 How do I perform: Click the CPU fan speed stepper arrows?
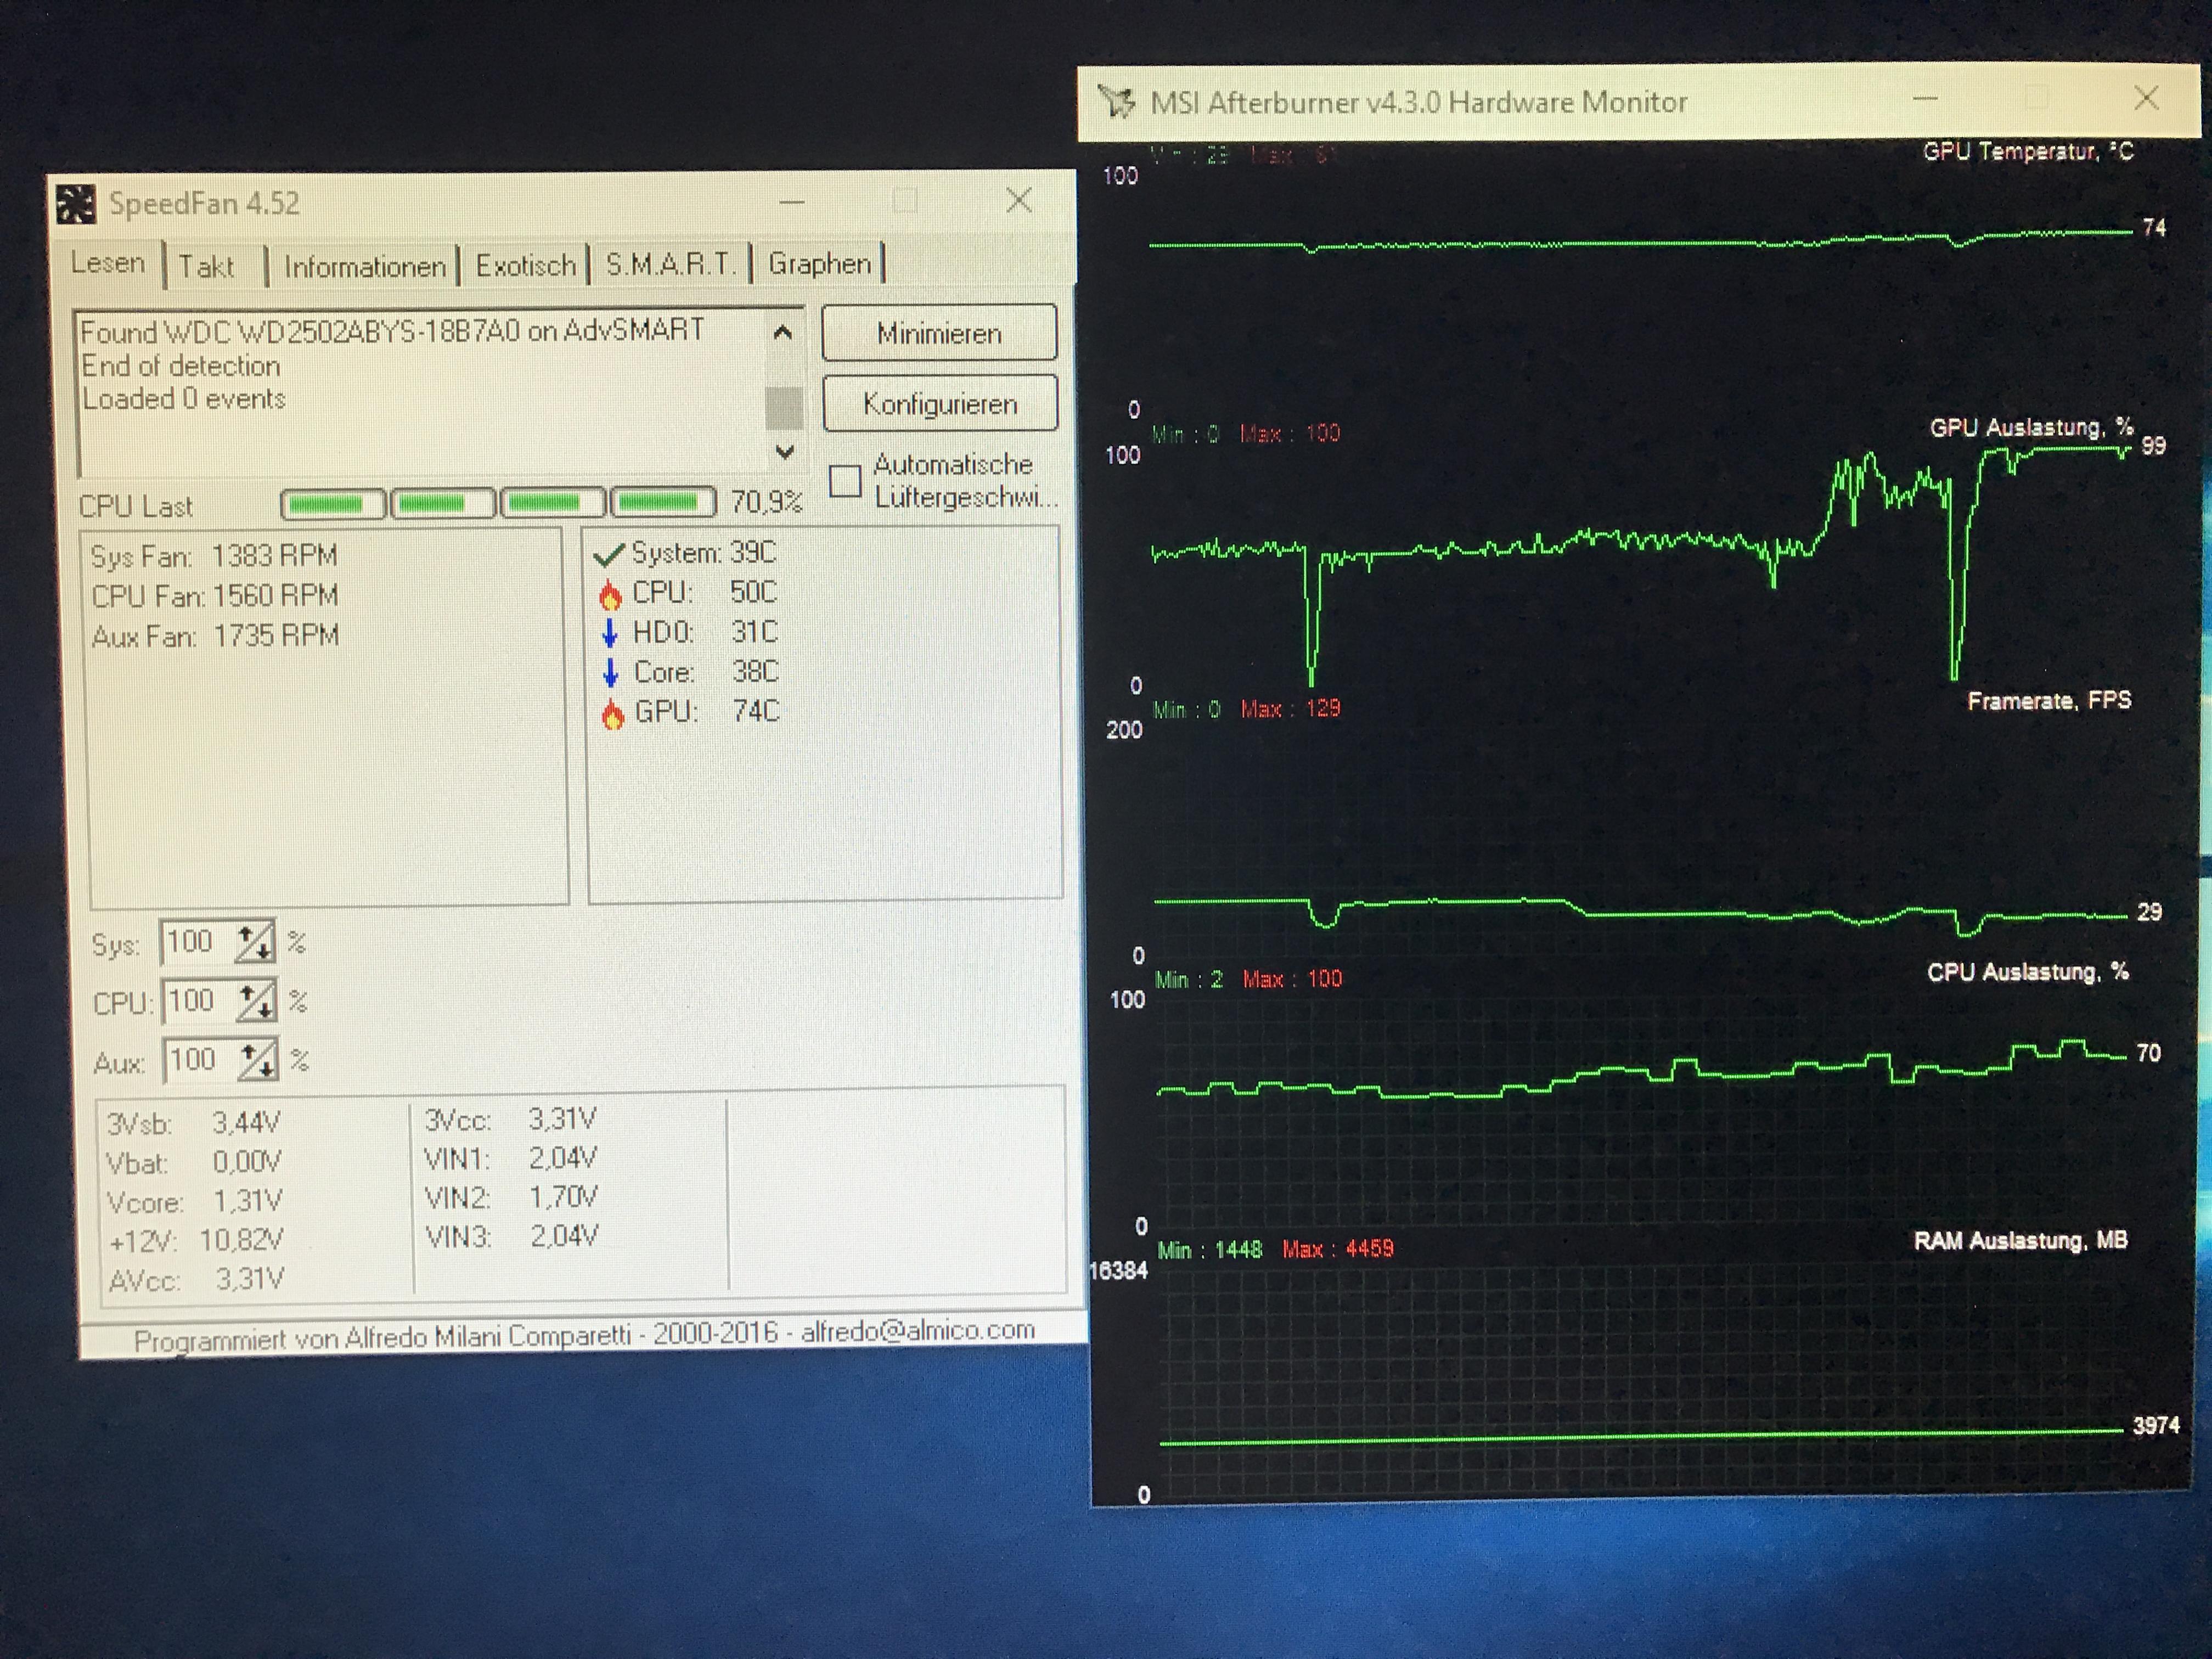coord(256,1002)
